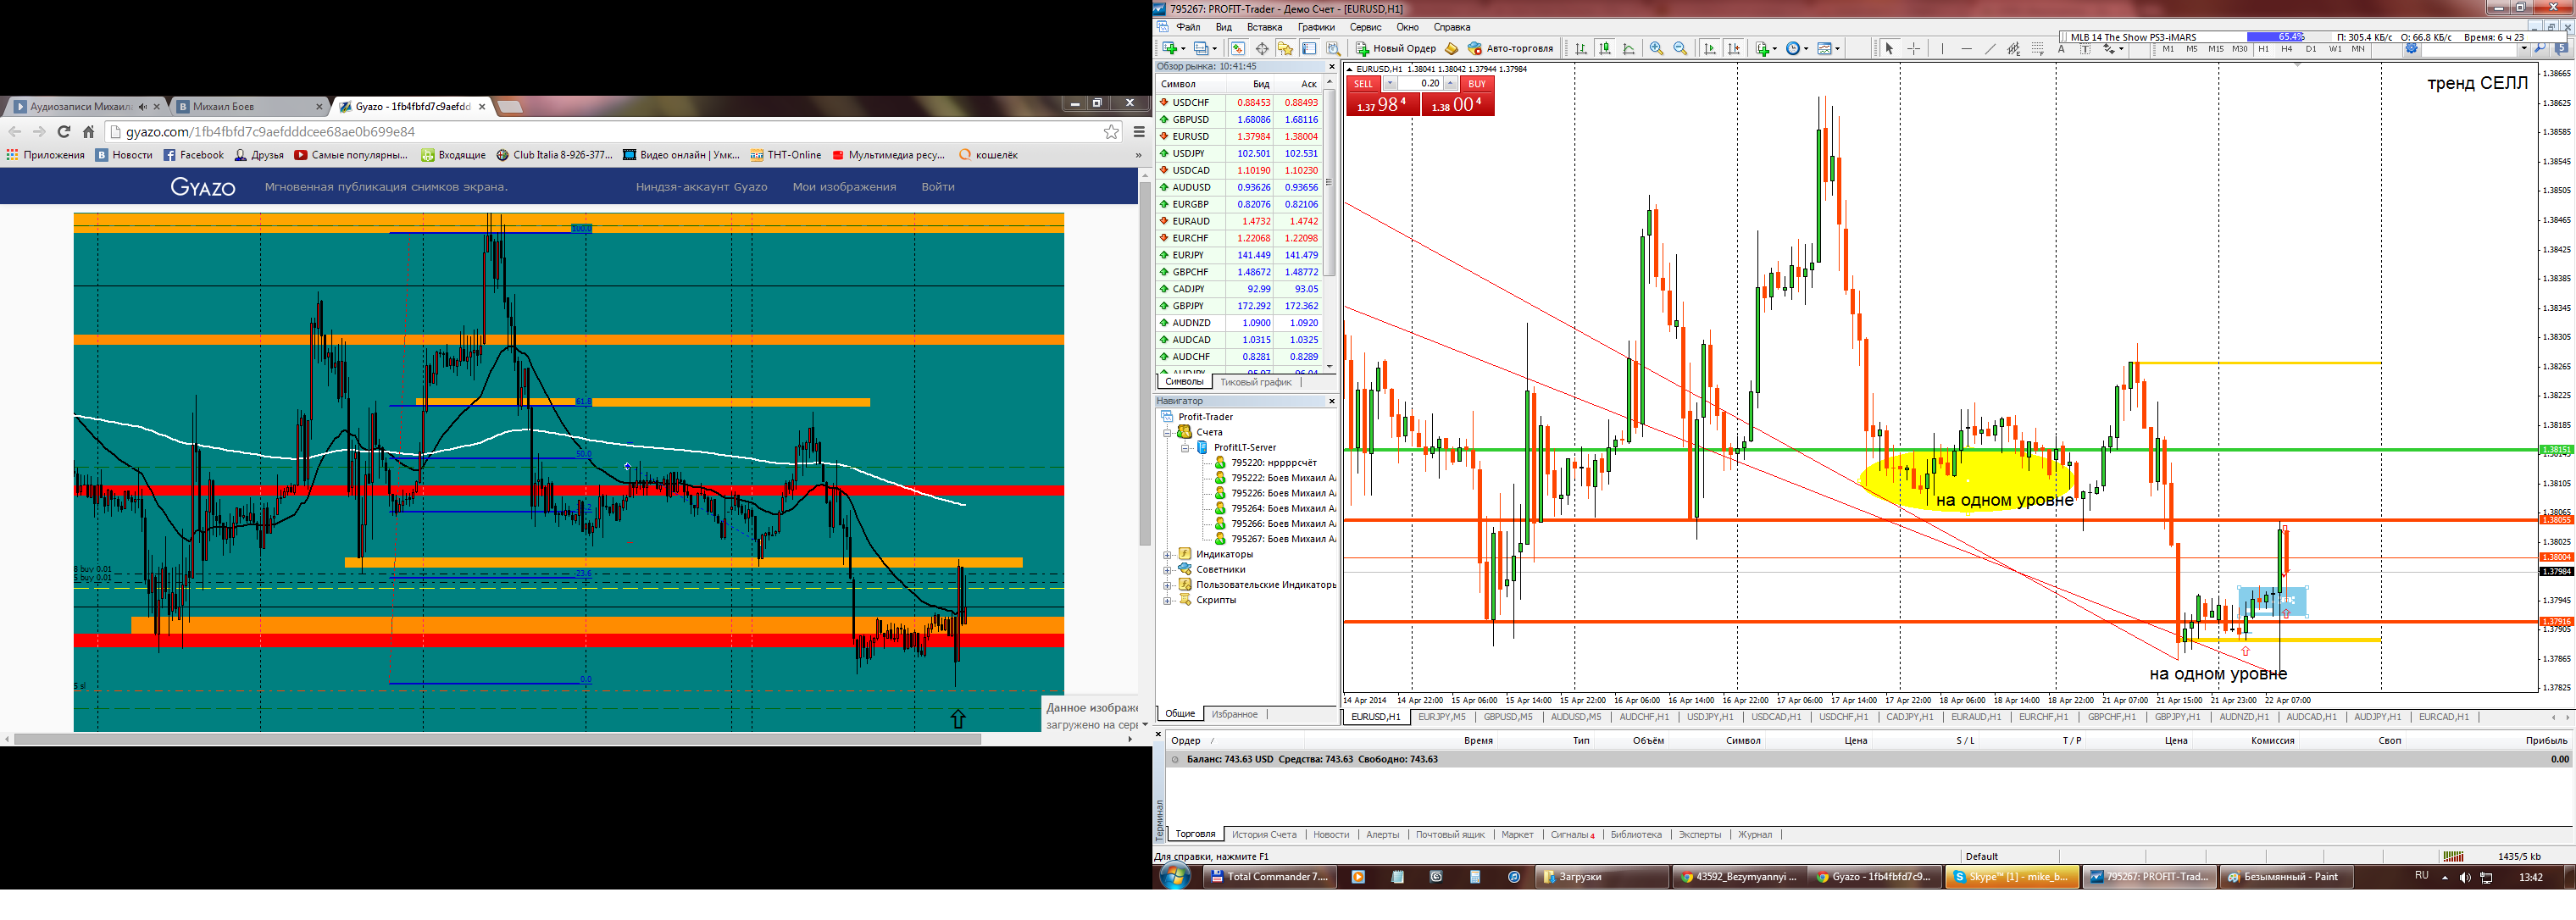The width and height of the screenshot is (2576, 920).
Task: Open the Сервис menu
Action: pyautogui.click(x=1365, y=27)
